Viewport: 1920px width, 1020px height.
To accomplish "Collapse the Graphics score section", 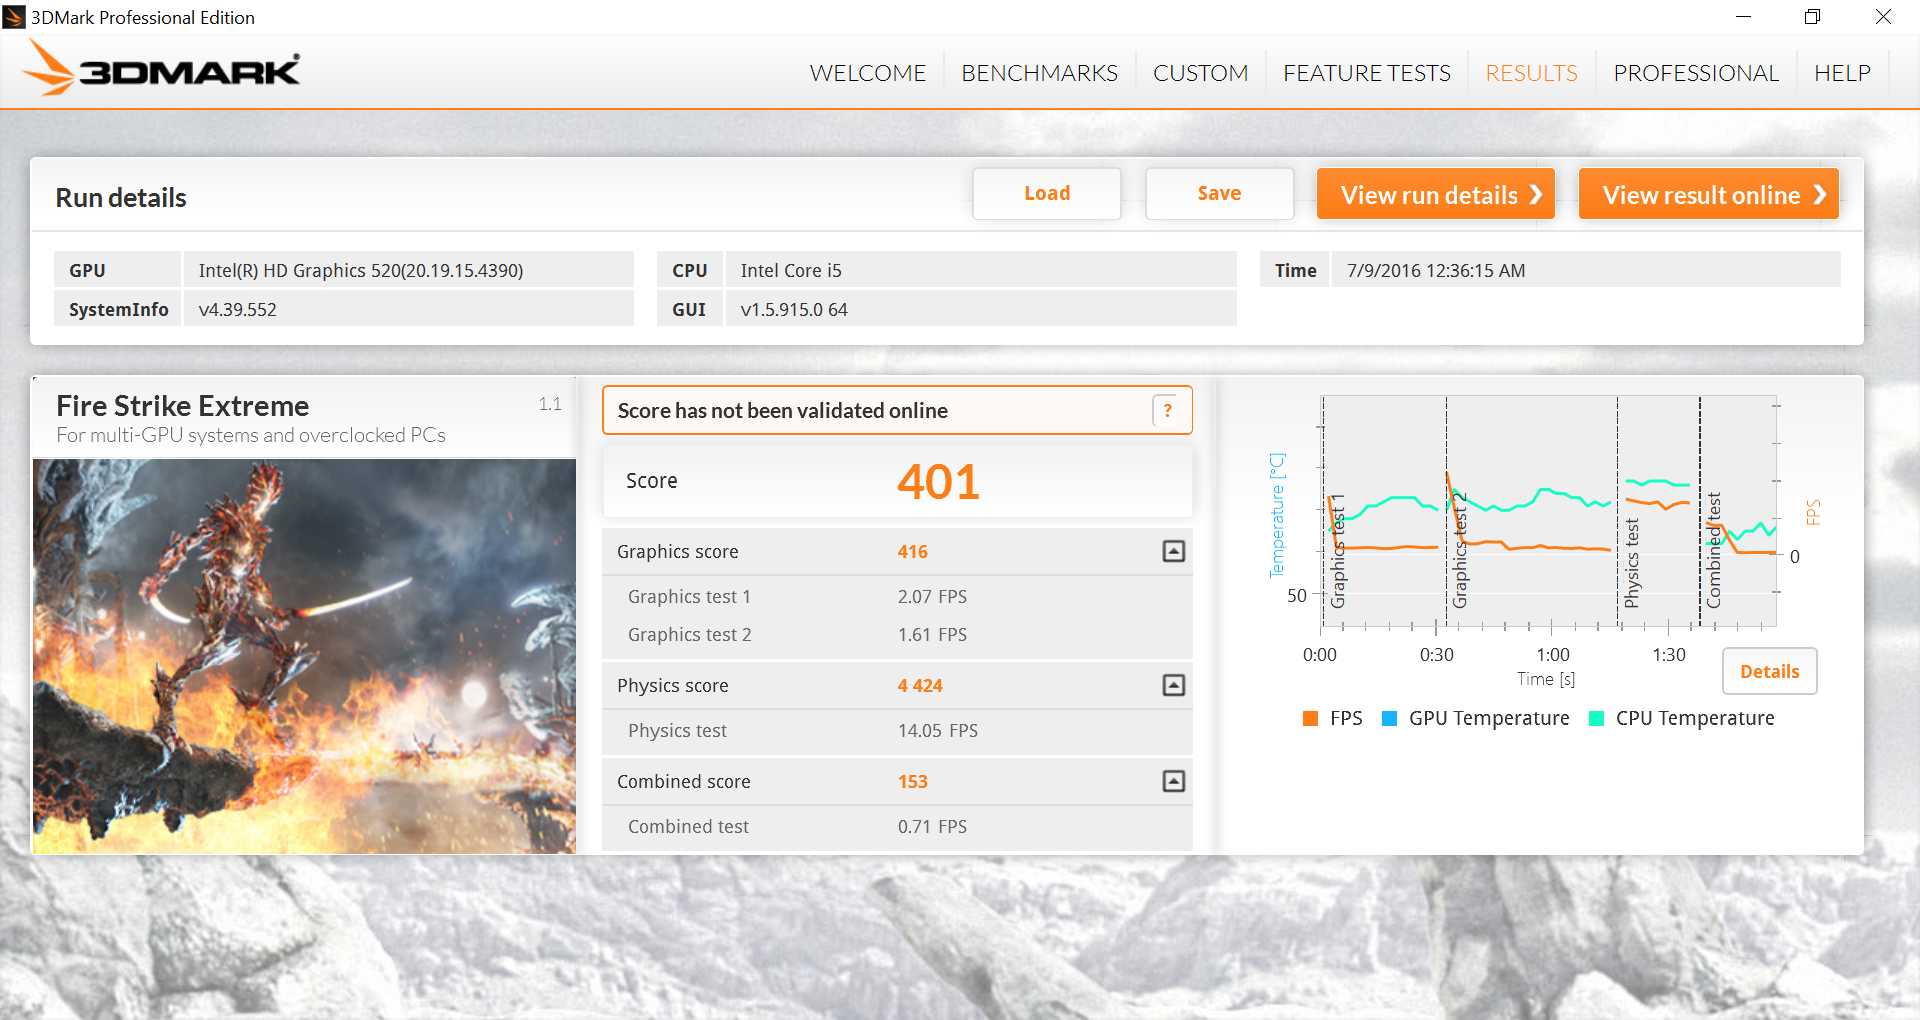I will pyautogui.click(x=1174, y=551).
